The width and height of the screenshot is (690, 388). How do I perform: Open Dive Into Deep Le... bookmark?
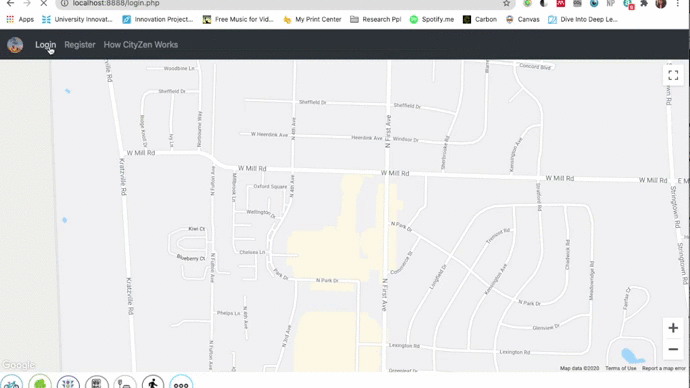coord(583,19)
